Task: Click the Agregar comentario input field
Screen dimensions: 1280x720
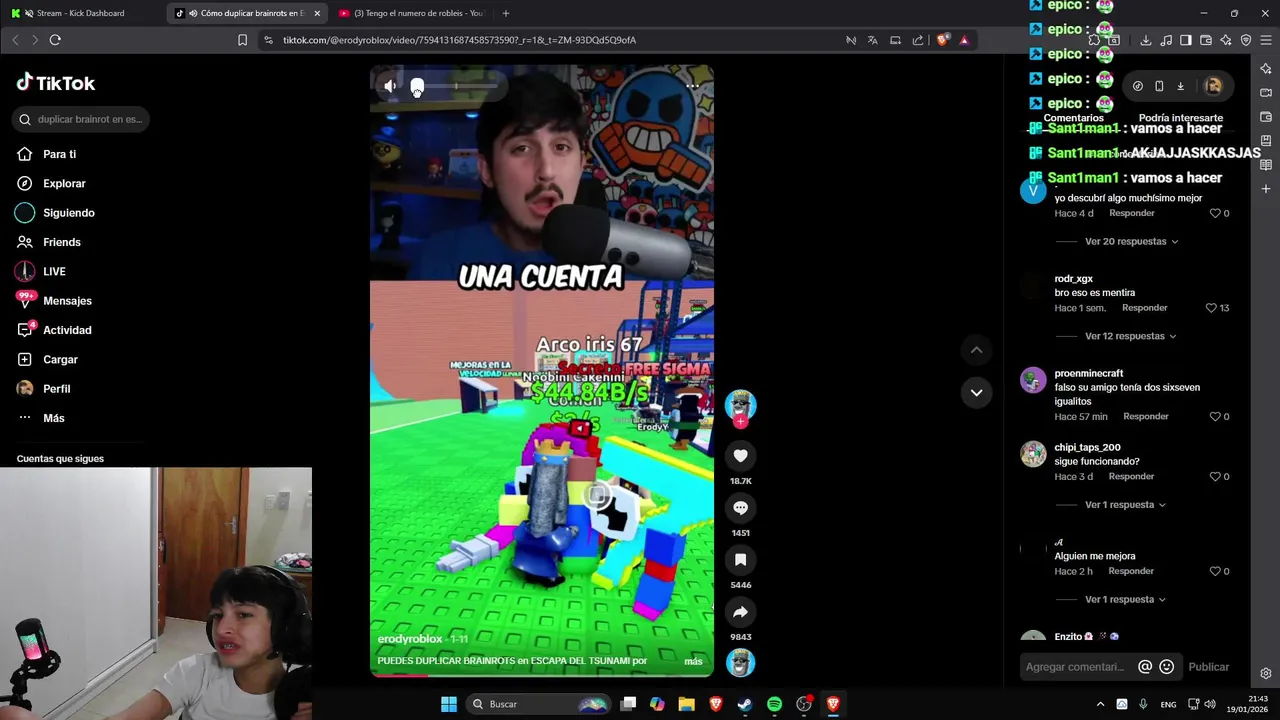Action: (x=1075, y=667)
